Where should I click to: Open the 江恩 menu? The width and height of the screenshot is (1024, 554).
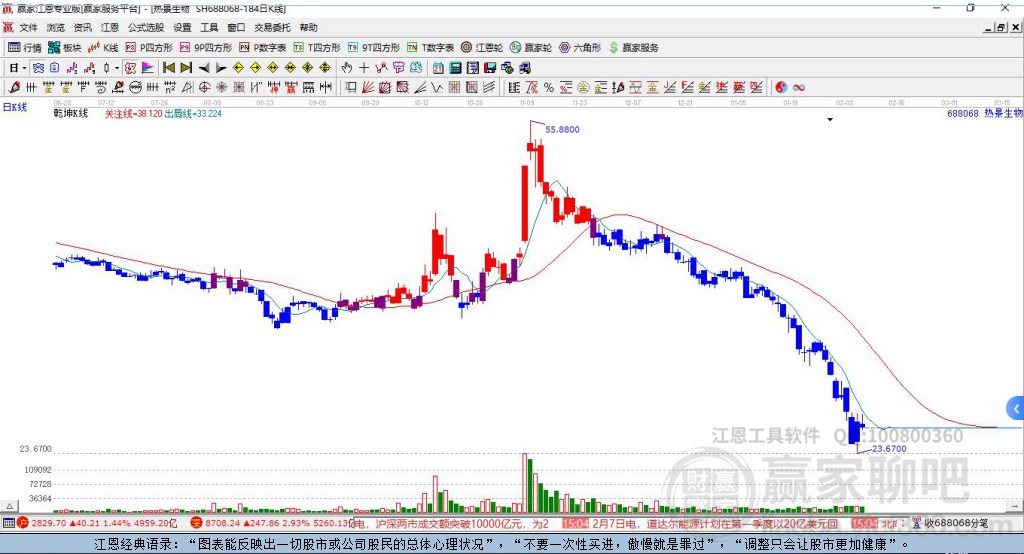110,27
